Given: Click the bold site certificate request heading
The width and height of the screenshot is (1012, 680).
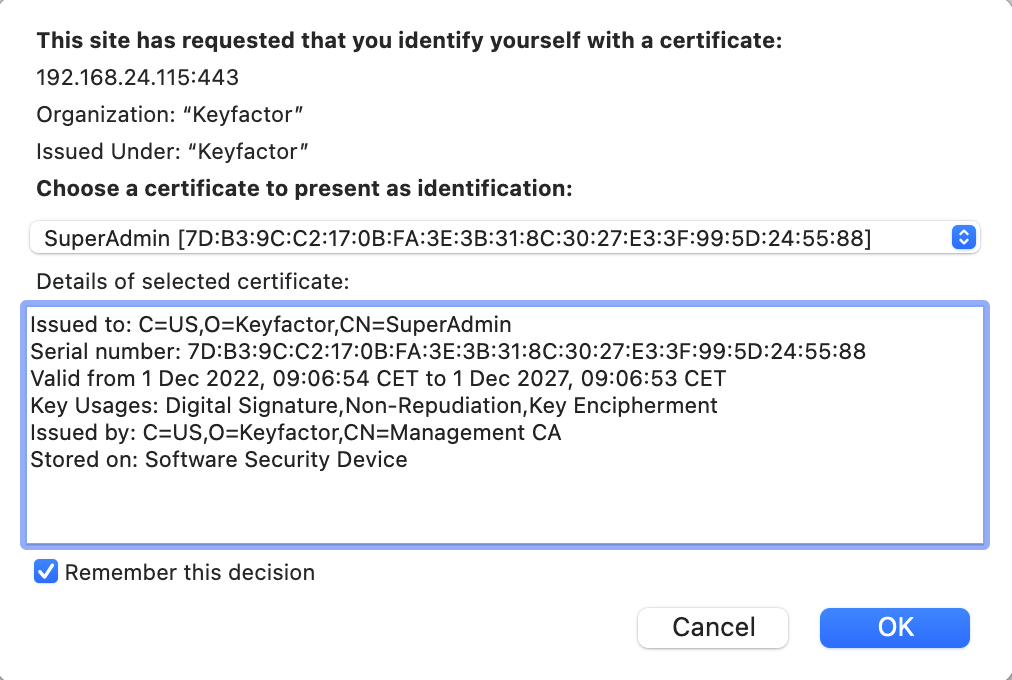Looking at the screenshot, I should (408, 41).
